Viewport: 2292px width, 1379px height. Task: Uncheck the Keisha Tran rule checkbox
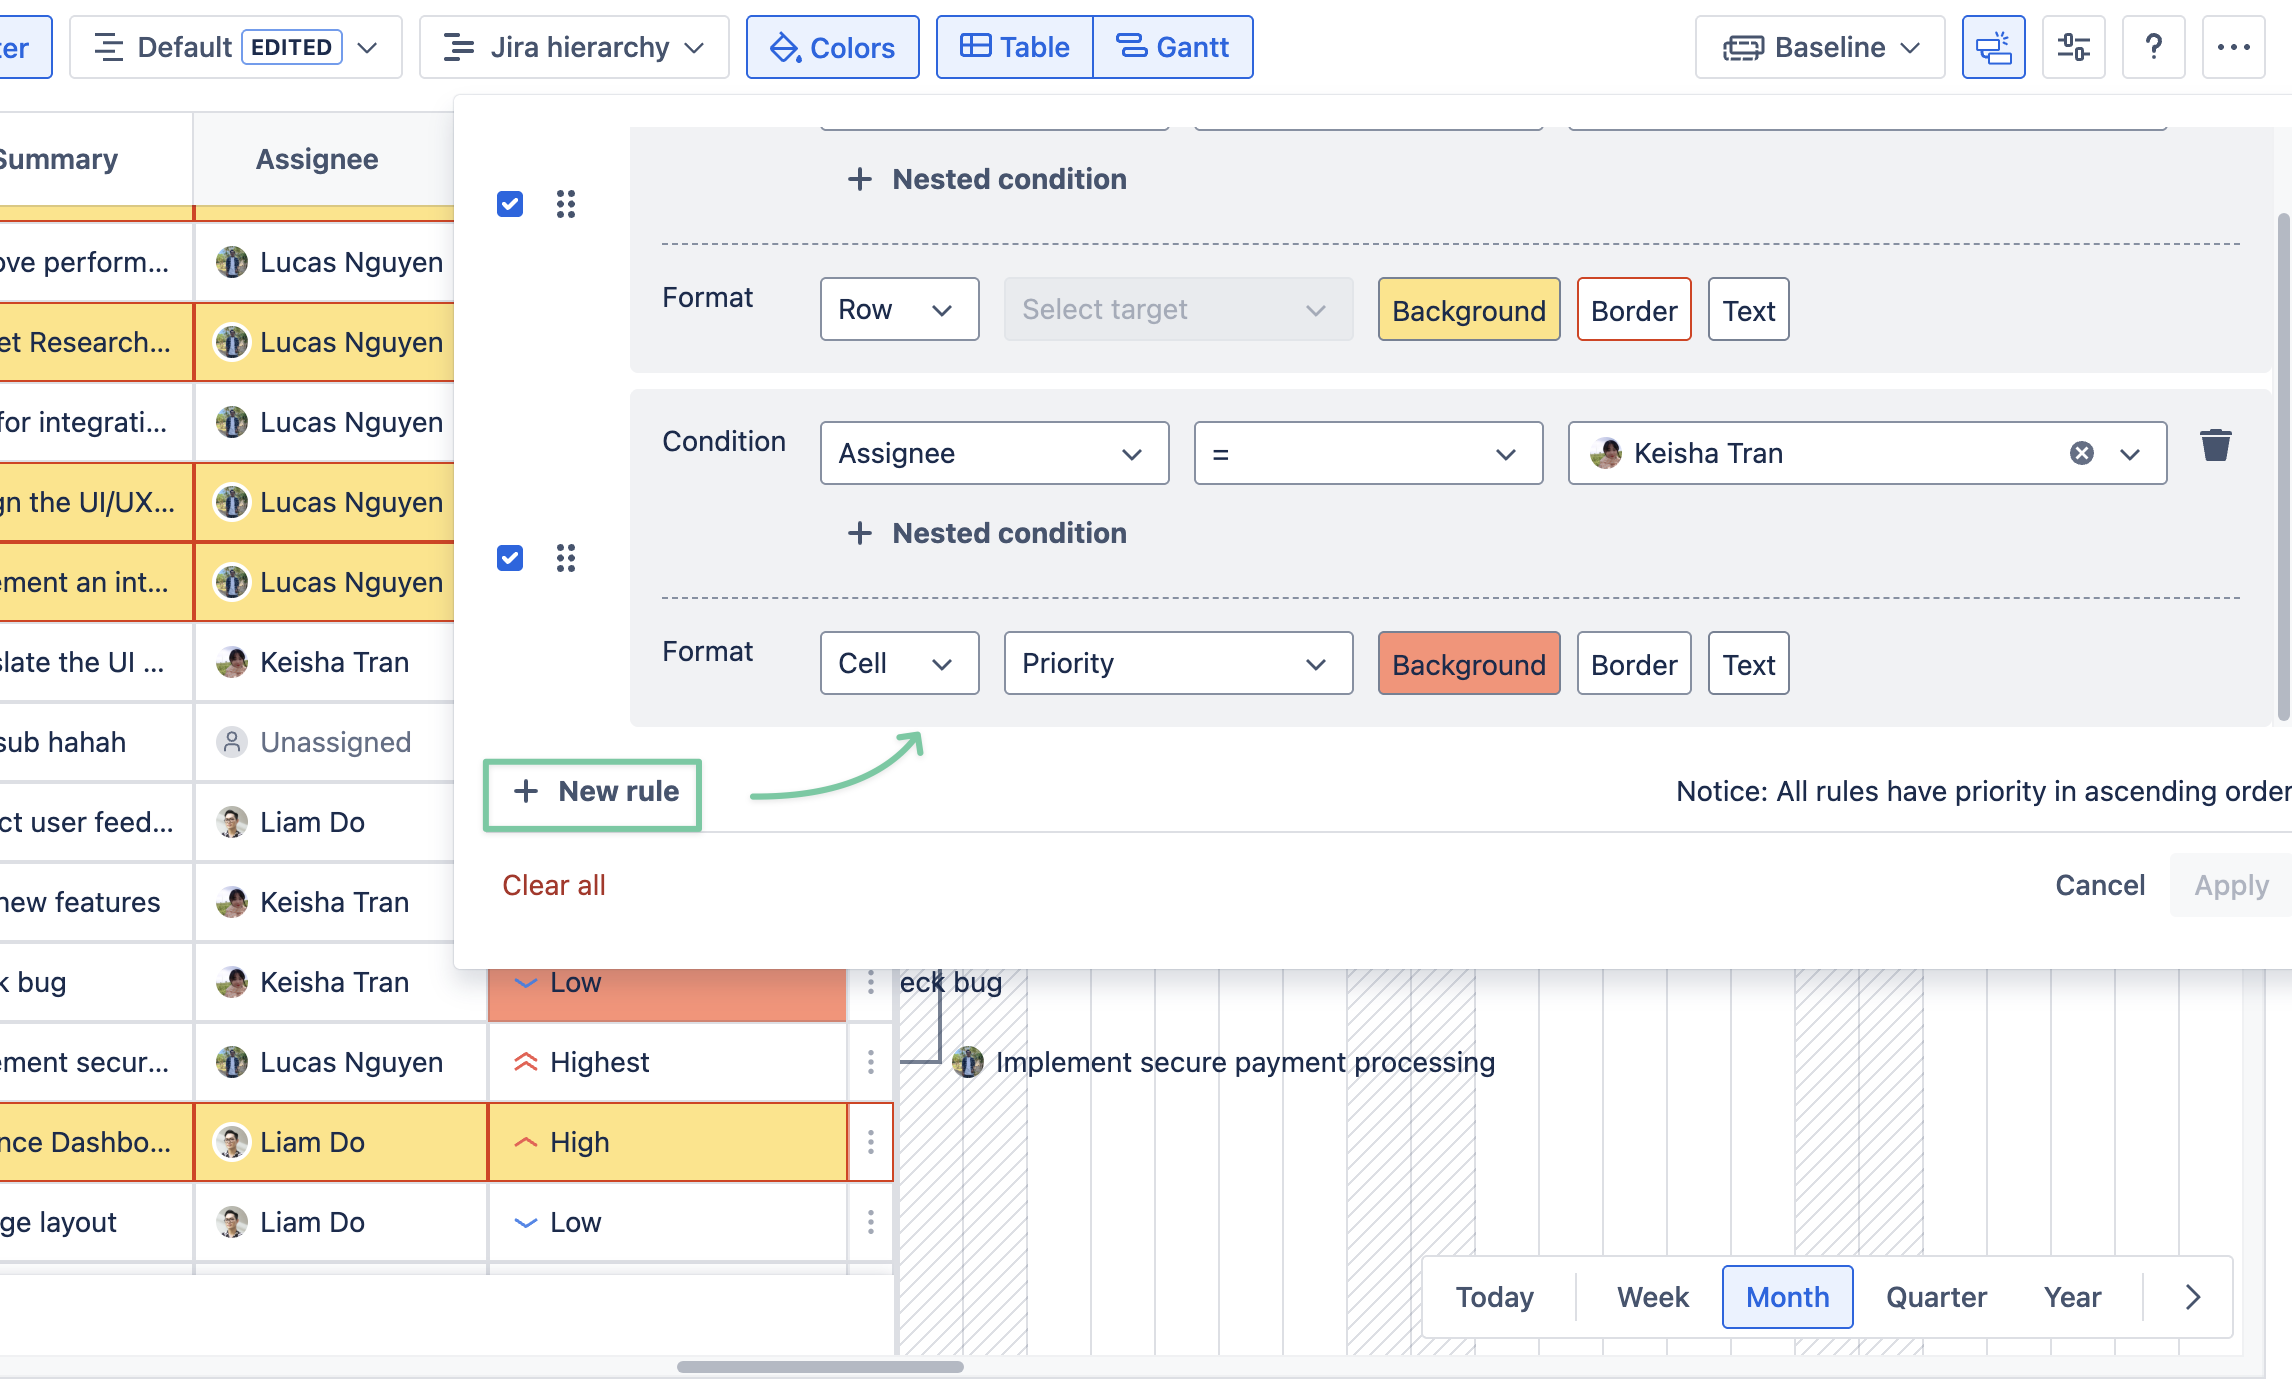[x=510, y=558]
